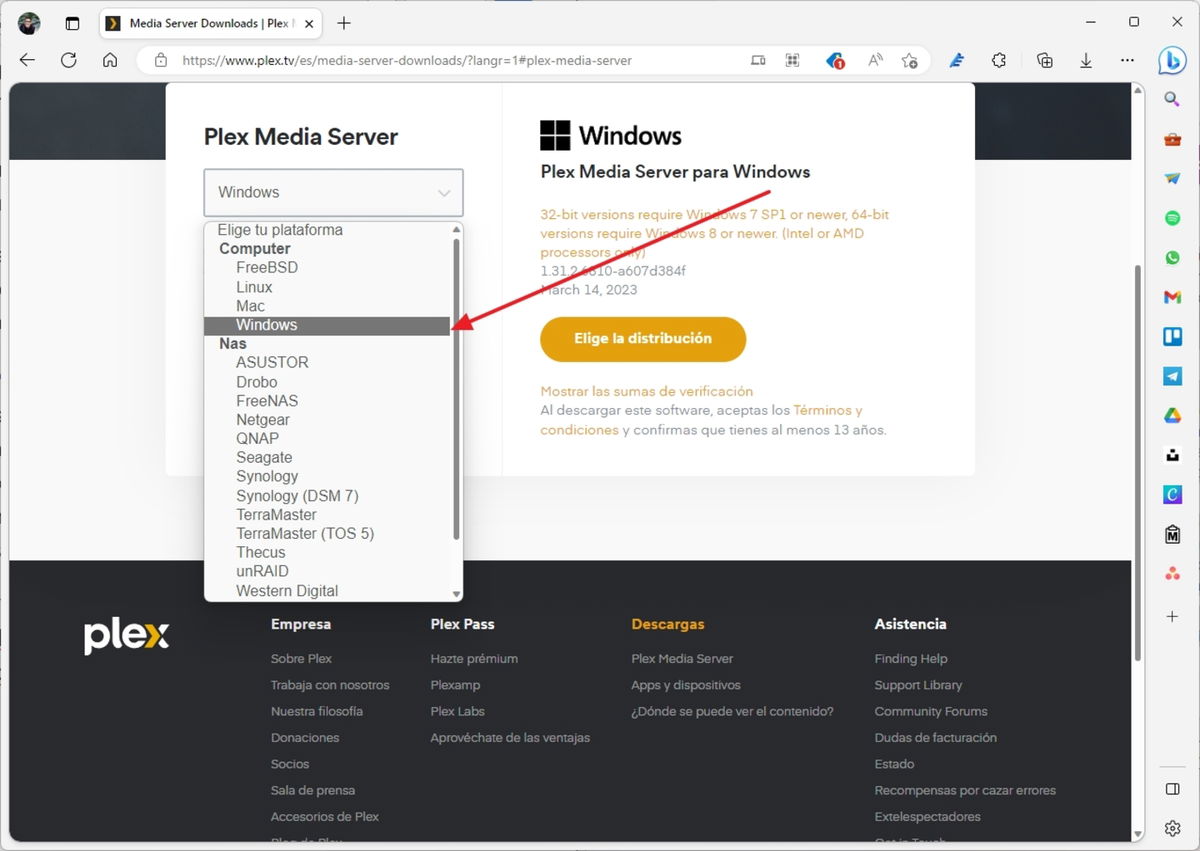This screenshot has height=851, width=1200.
Task: Select FreeBSD from the platform list
Action: click(x=267, y=267)
